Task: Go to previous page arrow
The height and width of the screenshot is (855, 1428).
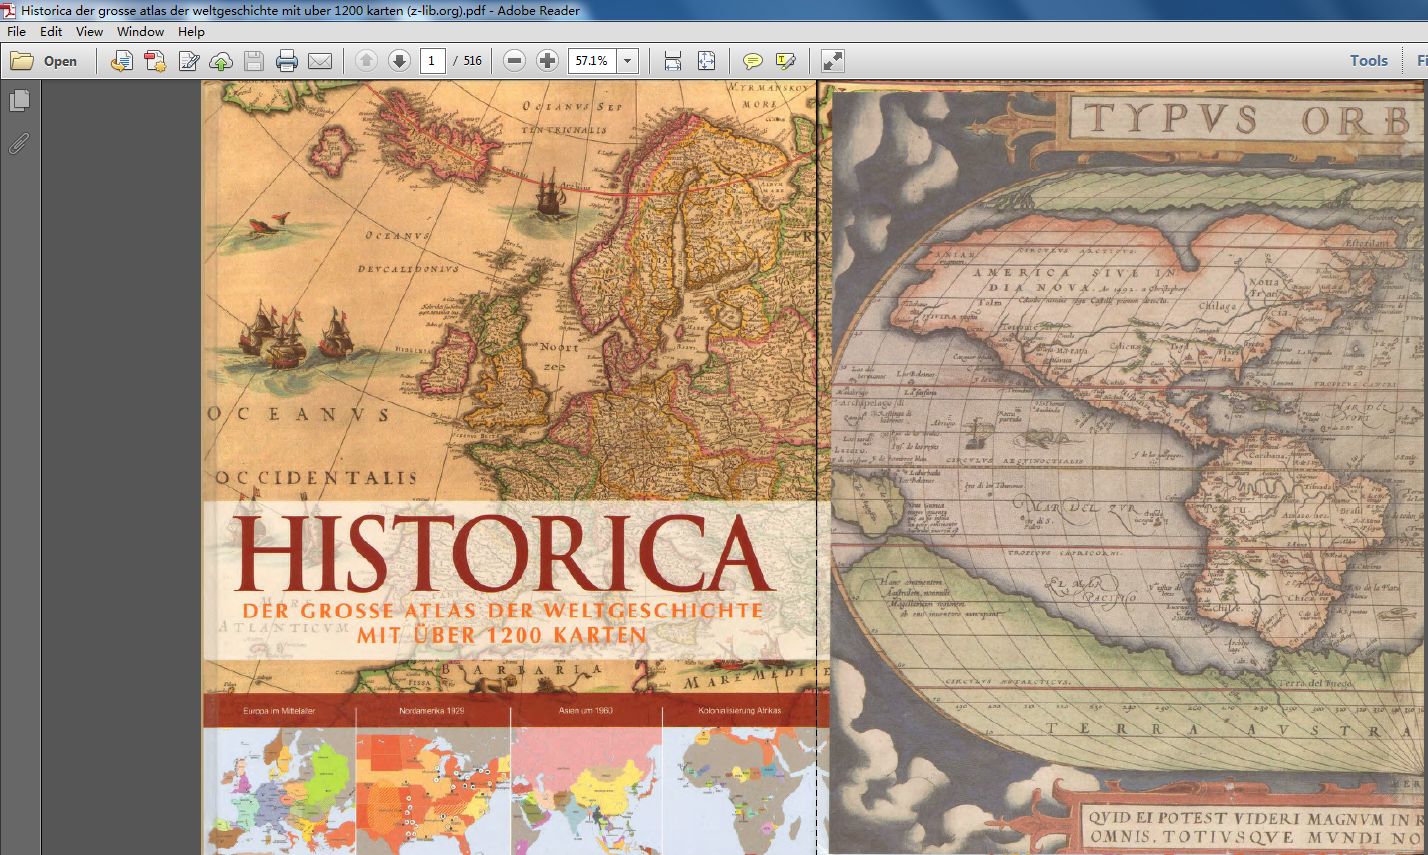Action: point(367,61)
